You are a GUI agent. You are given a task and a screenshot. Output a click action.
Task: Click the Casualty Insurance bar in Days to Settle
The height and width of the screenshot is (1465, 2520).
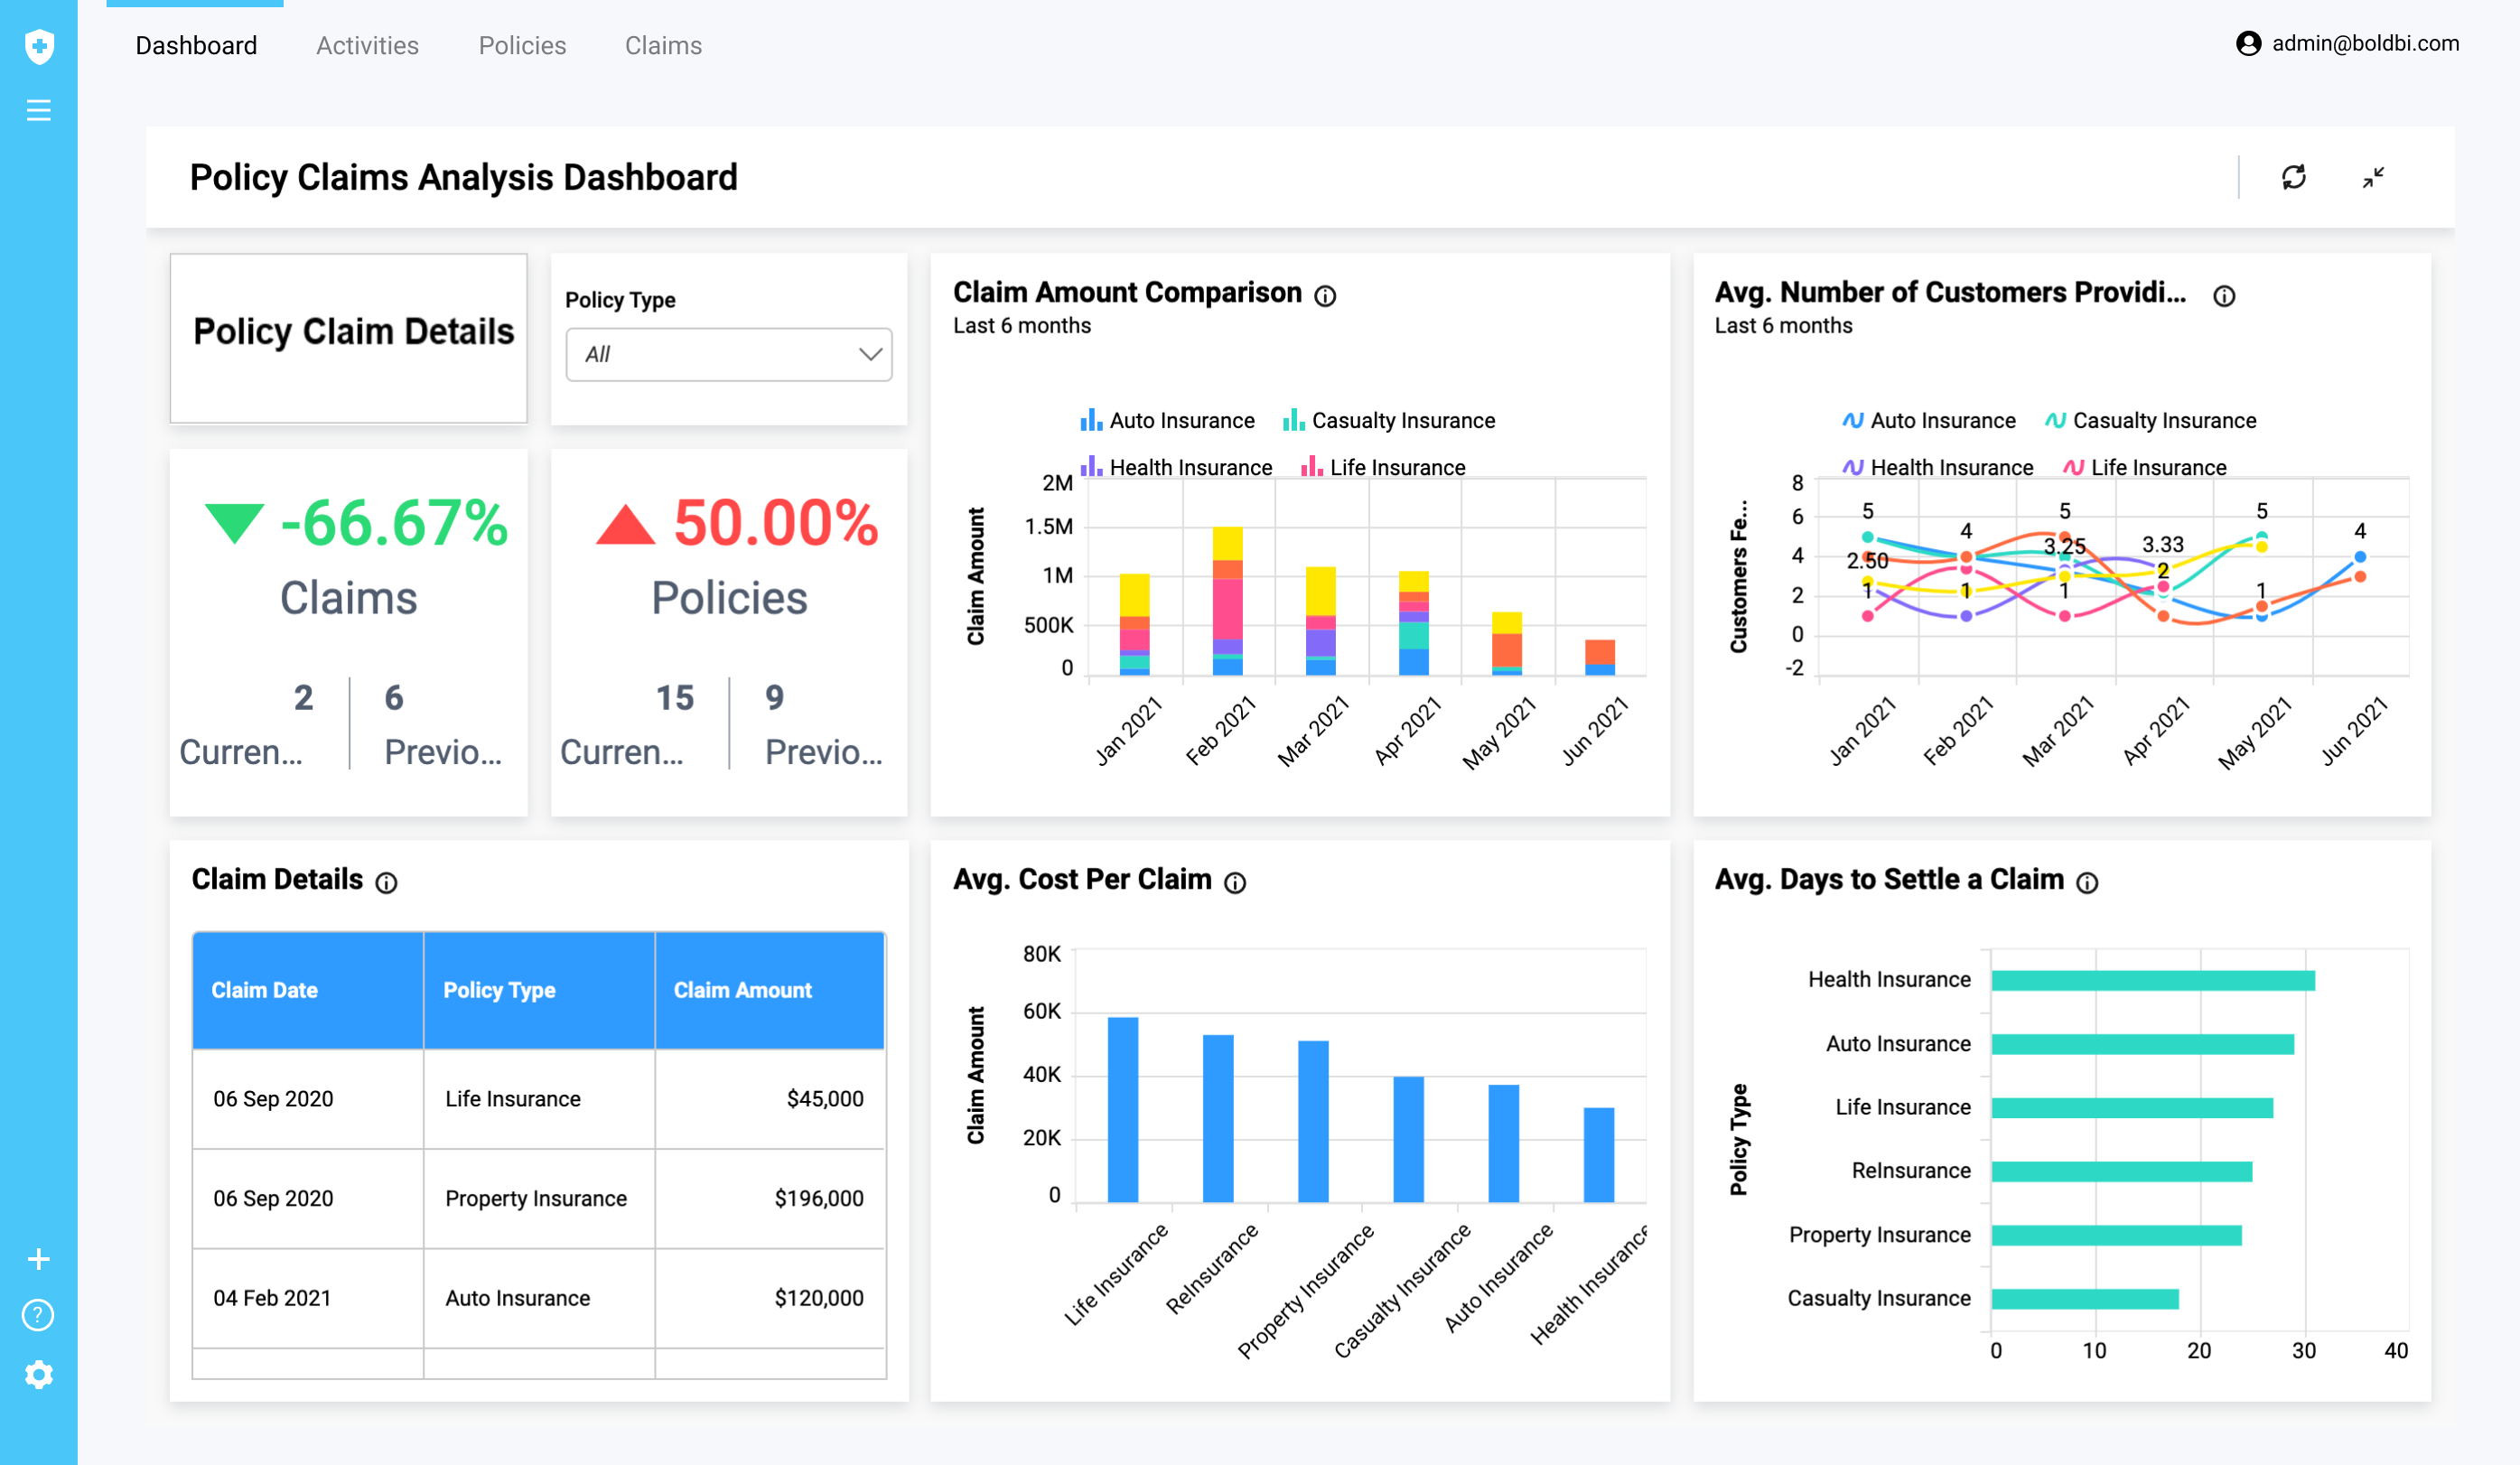(x=2085, y=1299)
